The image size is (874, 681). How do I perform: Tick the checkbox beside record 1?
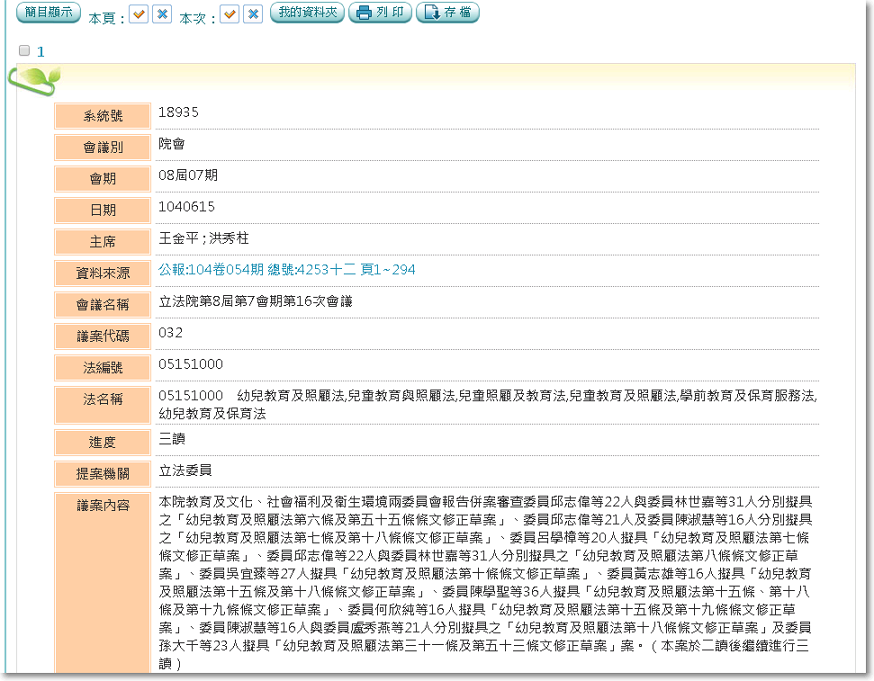(24, 51)
